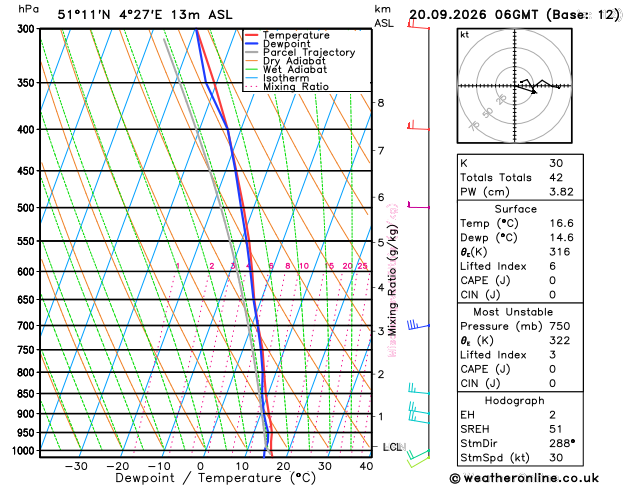629x486 pixels.
Task: Click the yellow-green surface wind barb
Action: tap(419, 462)
